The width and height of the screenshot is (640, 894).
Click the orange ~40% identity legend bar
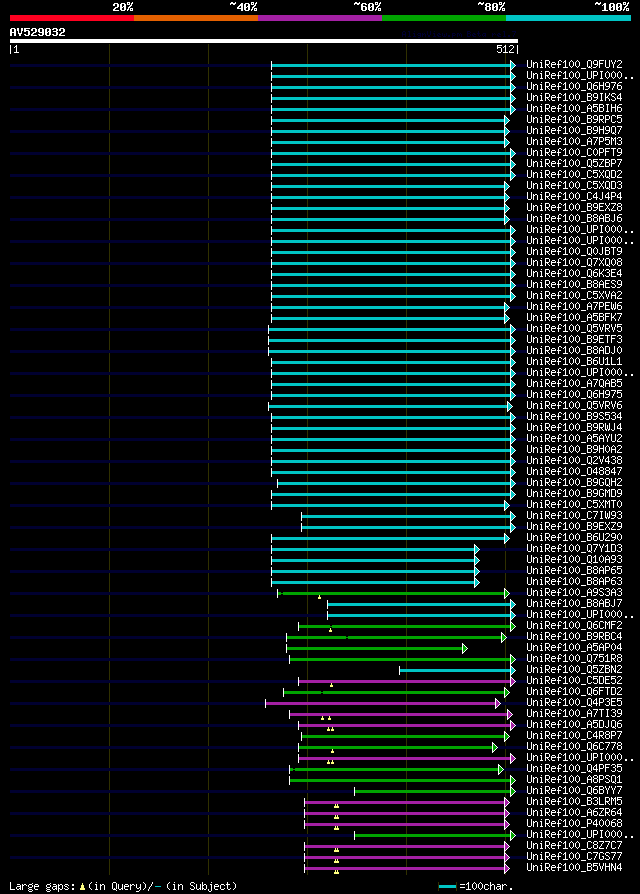[196, 18]
